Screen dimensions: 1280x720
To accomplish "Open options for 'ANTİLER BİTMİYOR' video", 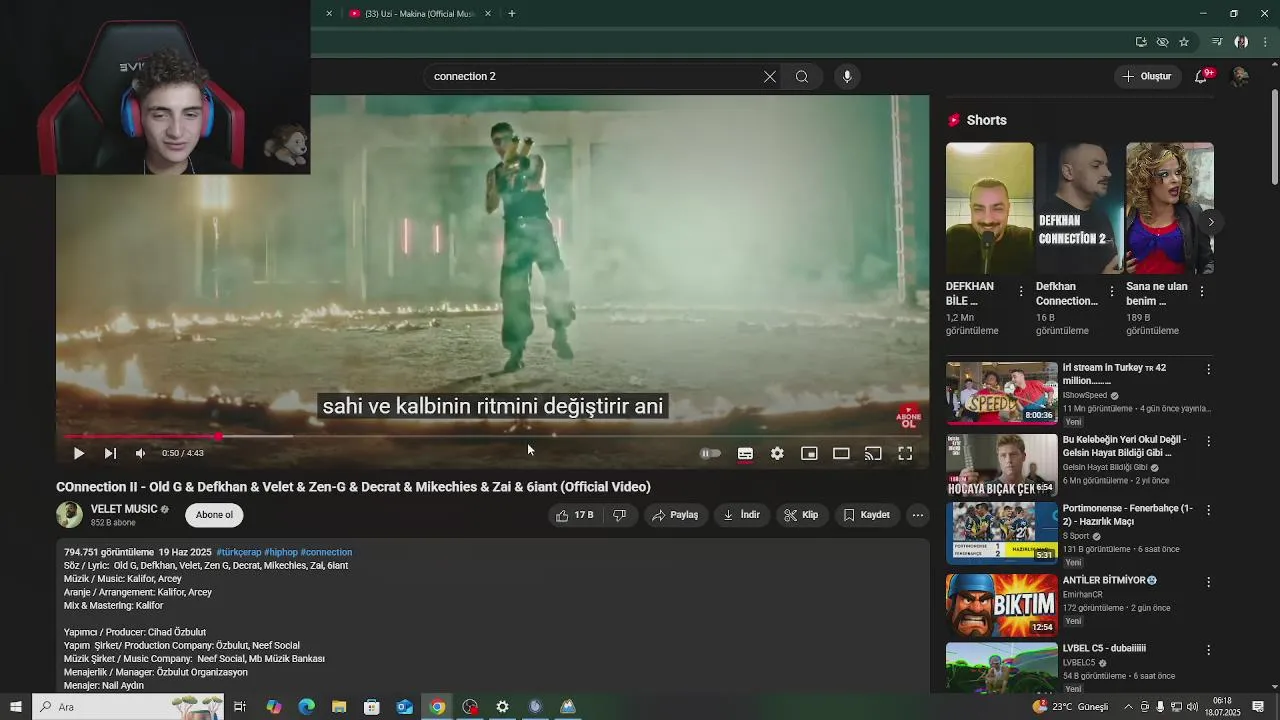I will click(1208, 582).
